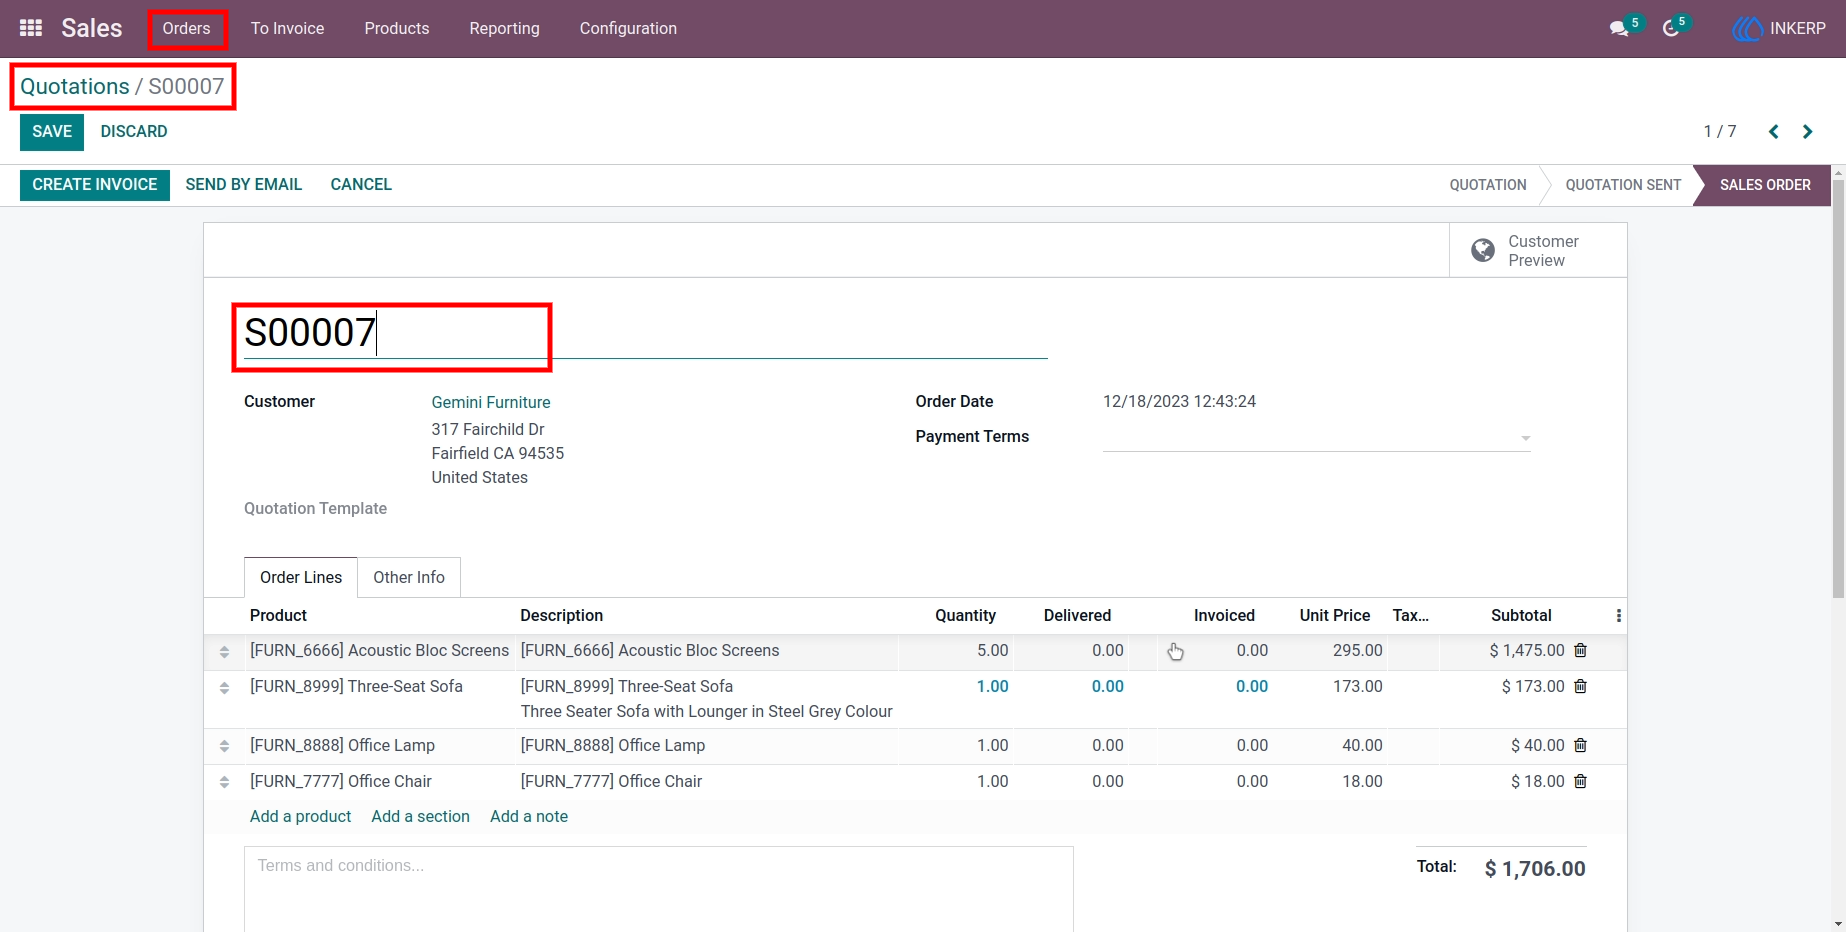The image size is (1846, 932).
Task: Click Add a section link
Action: coord(420,817)
